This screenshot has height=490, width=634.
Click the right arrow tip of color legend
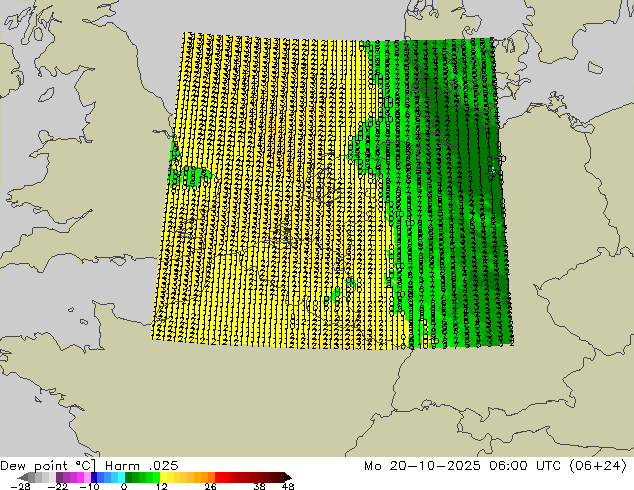(x=289, y=477)
